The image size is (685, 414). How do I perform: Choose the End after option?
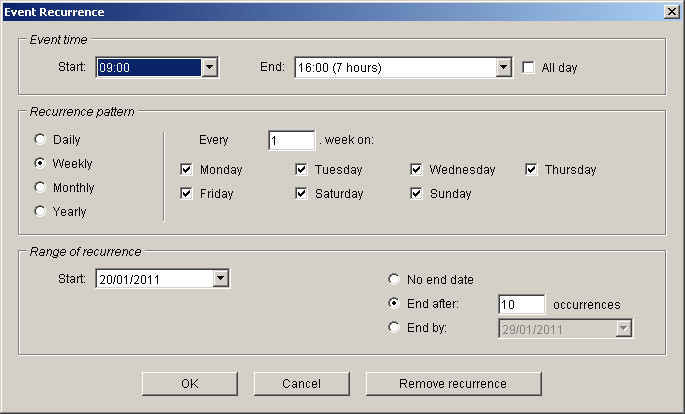tap(394, 303)
